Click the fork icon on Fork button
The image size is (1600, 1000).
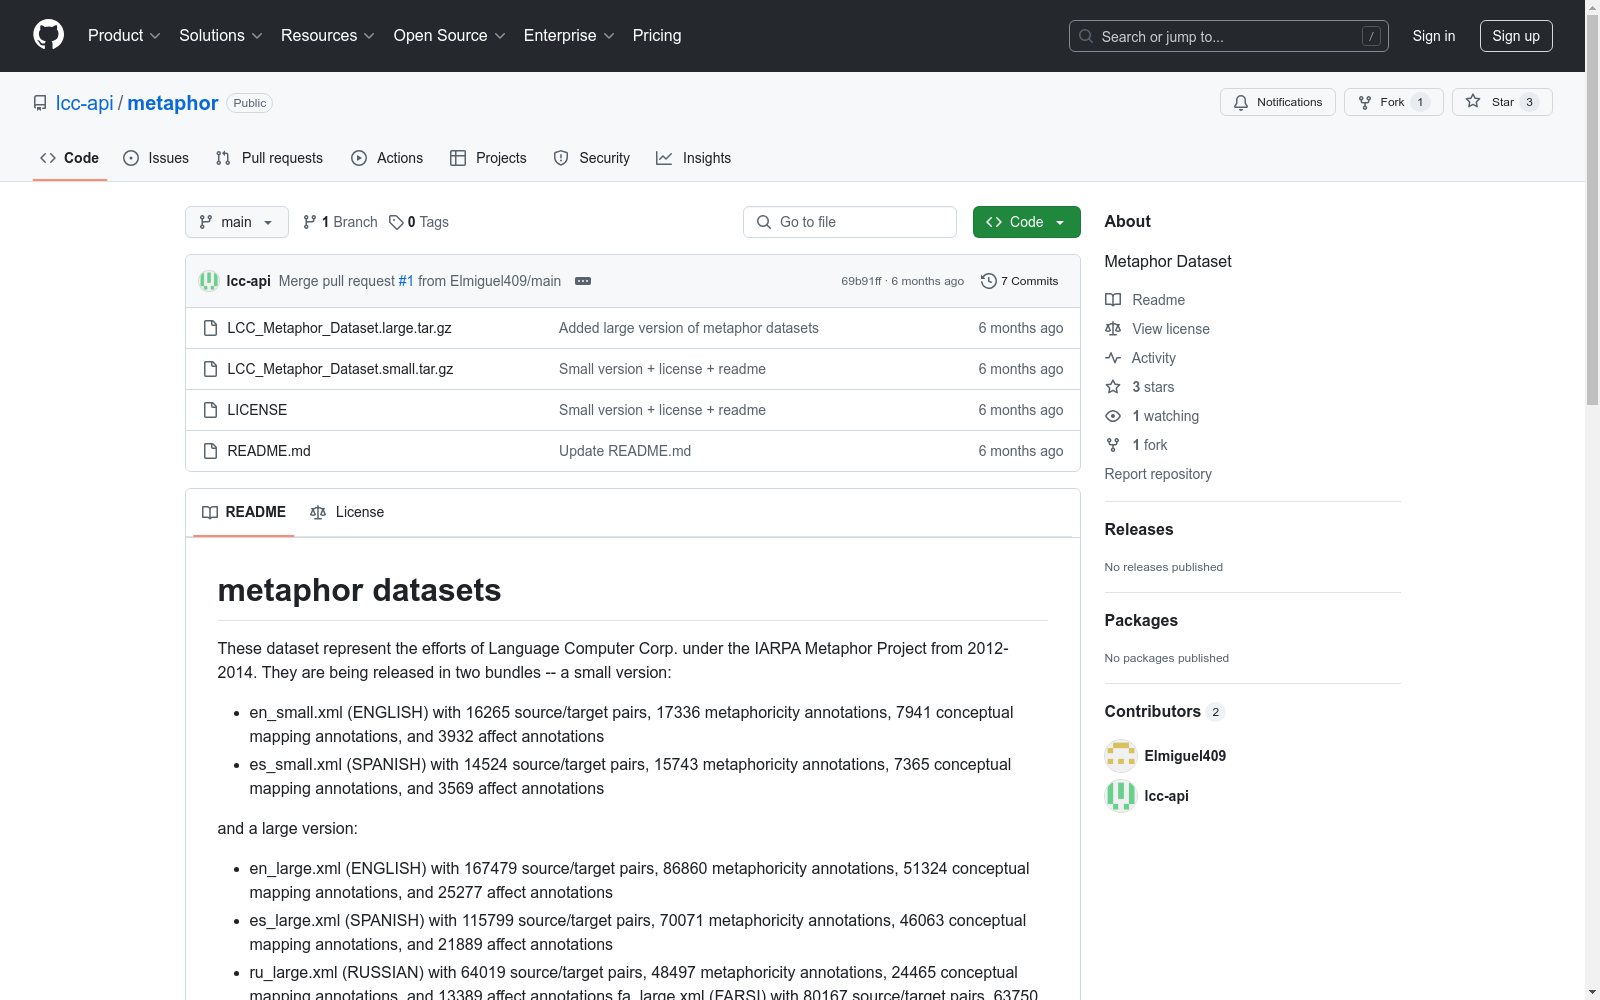[1365, 102]
